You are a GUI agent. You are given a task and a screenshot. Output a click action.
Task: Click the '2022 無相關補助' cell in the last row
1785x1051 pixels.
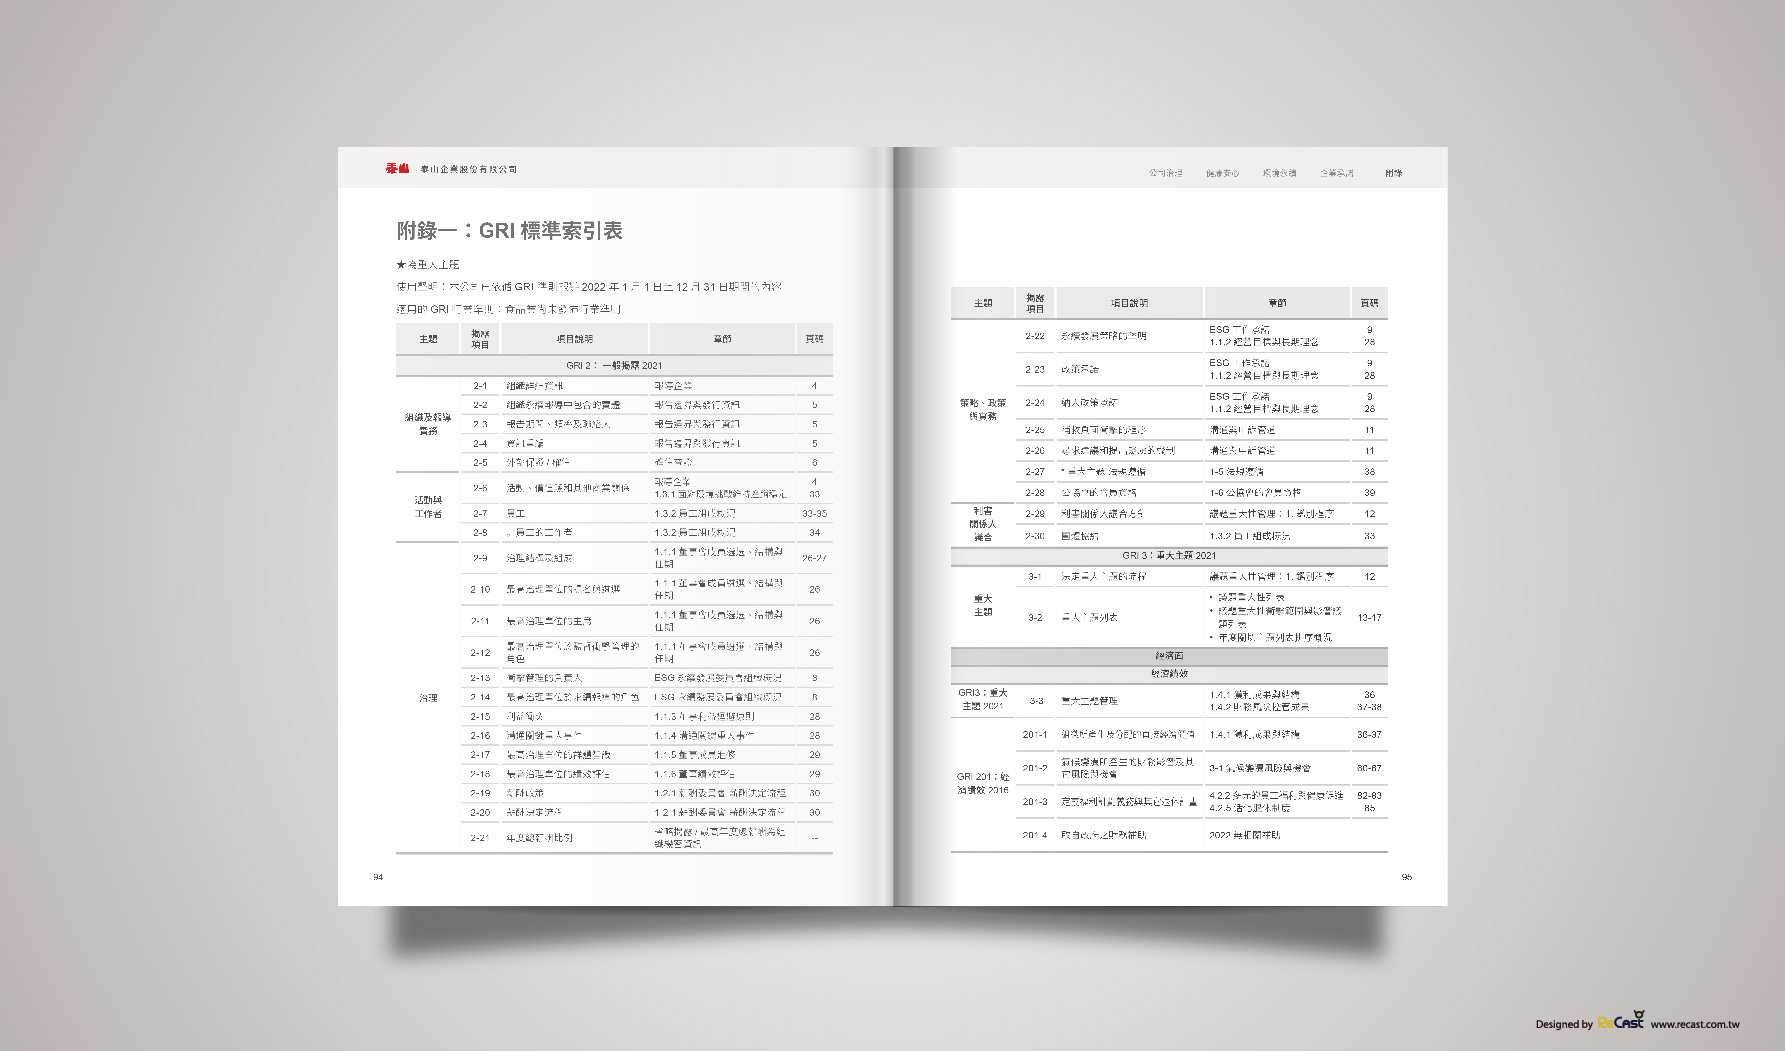[x=1244, y=835]
